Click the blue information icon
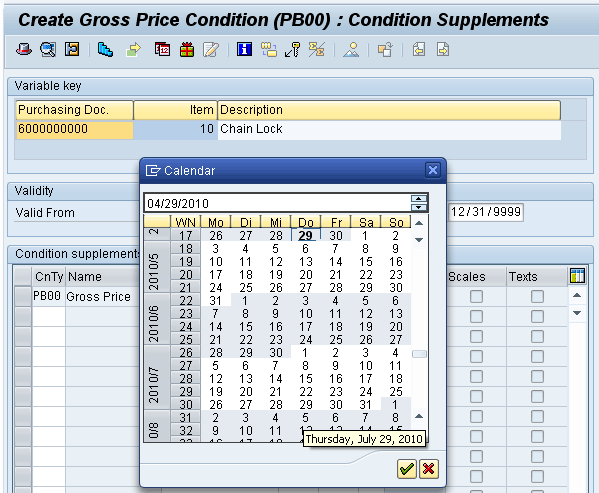Screen dimensions: 599x493 click(244, 49)
